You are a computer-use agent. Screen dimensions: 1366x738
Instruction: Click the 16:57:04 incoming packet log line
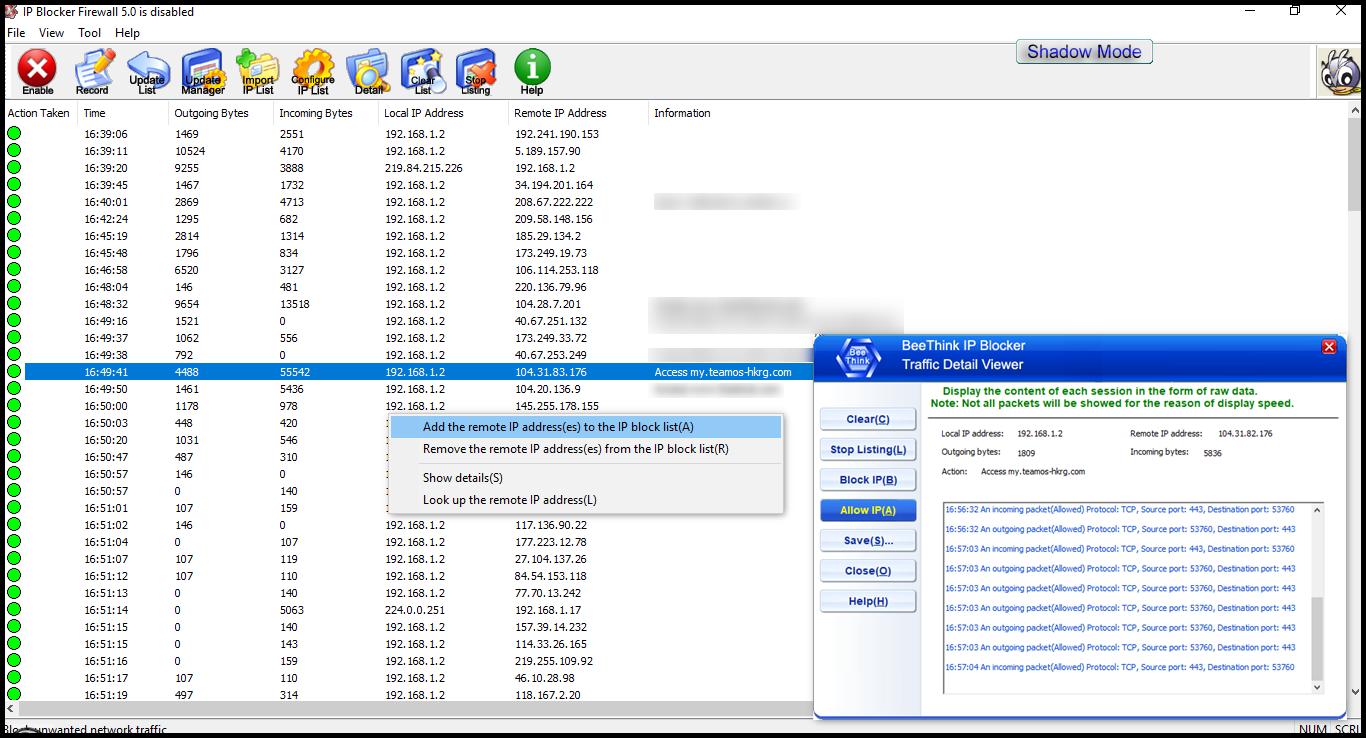(1120, 667)
